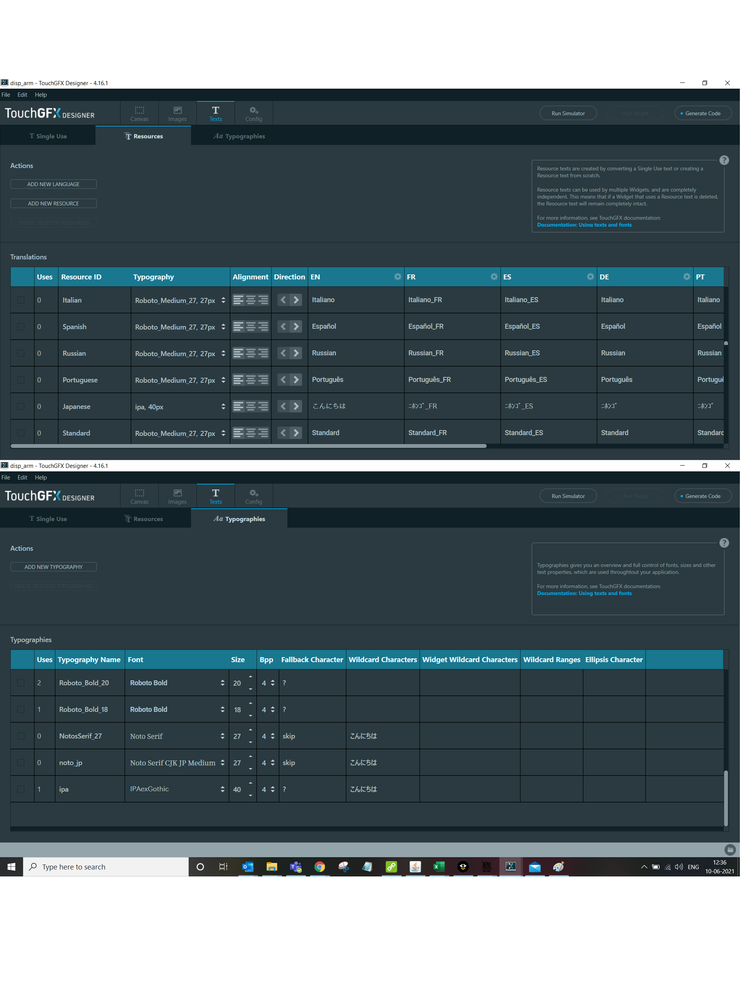
Task: Open Config view in the Typographies window
Action: (253, 496)
